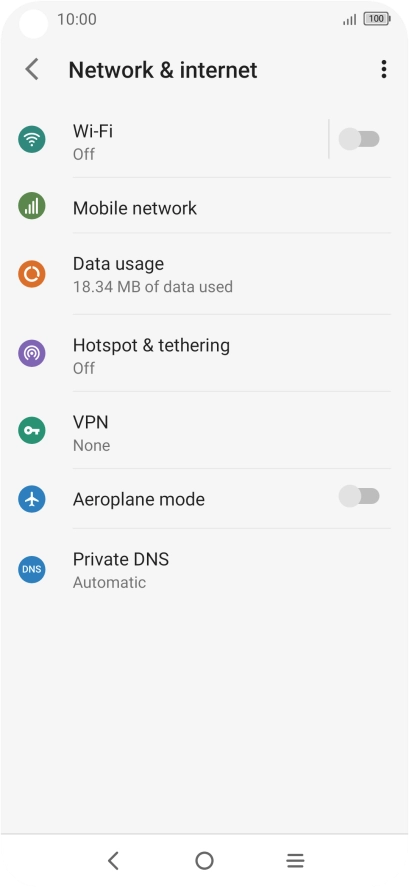Tap the recent apps menu button

pos(295,861)
